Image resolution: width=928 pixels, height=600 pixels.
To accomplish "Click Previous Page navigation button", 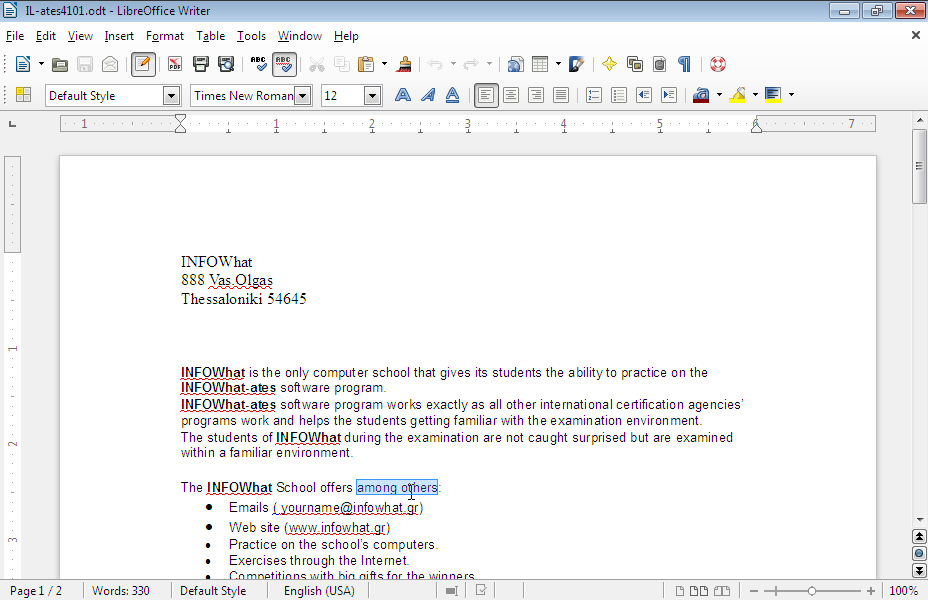I will tap(919, 537).
